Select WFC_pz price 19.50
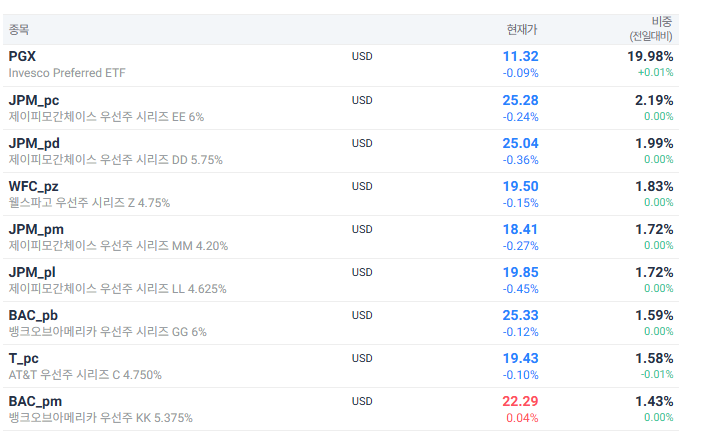Screen dimensions: 717x431 [520, 186]
